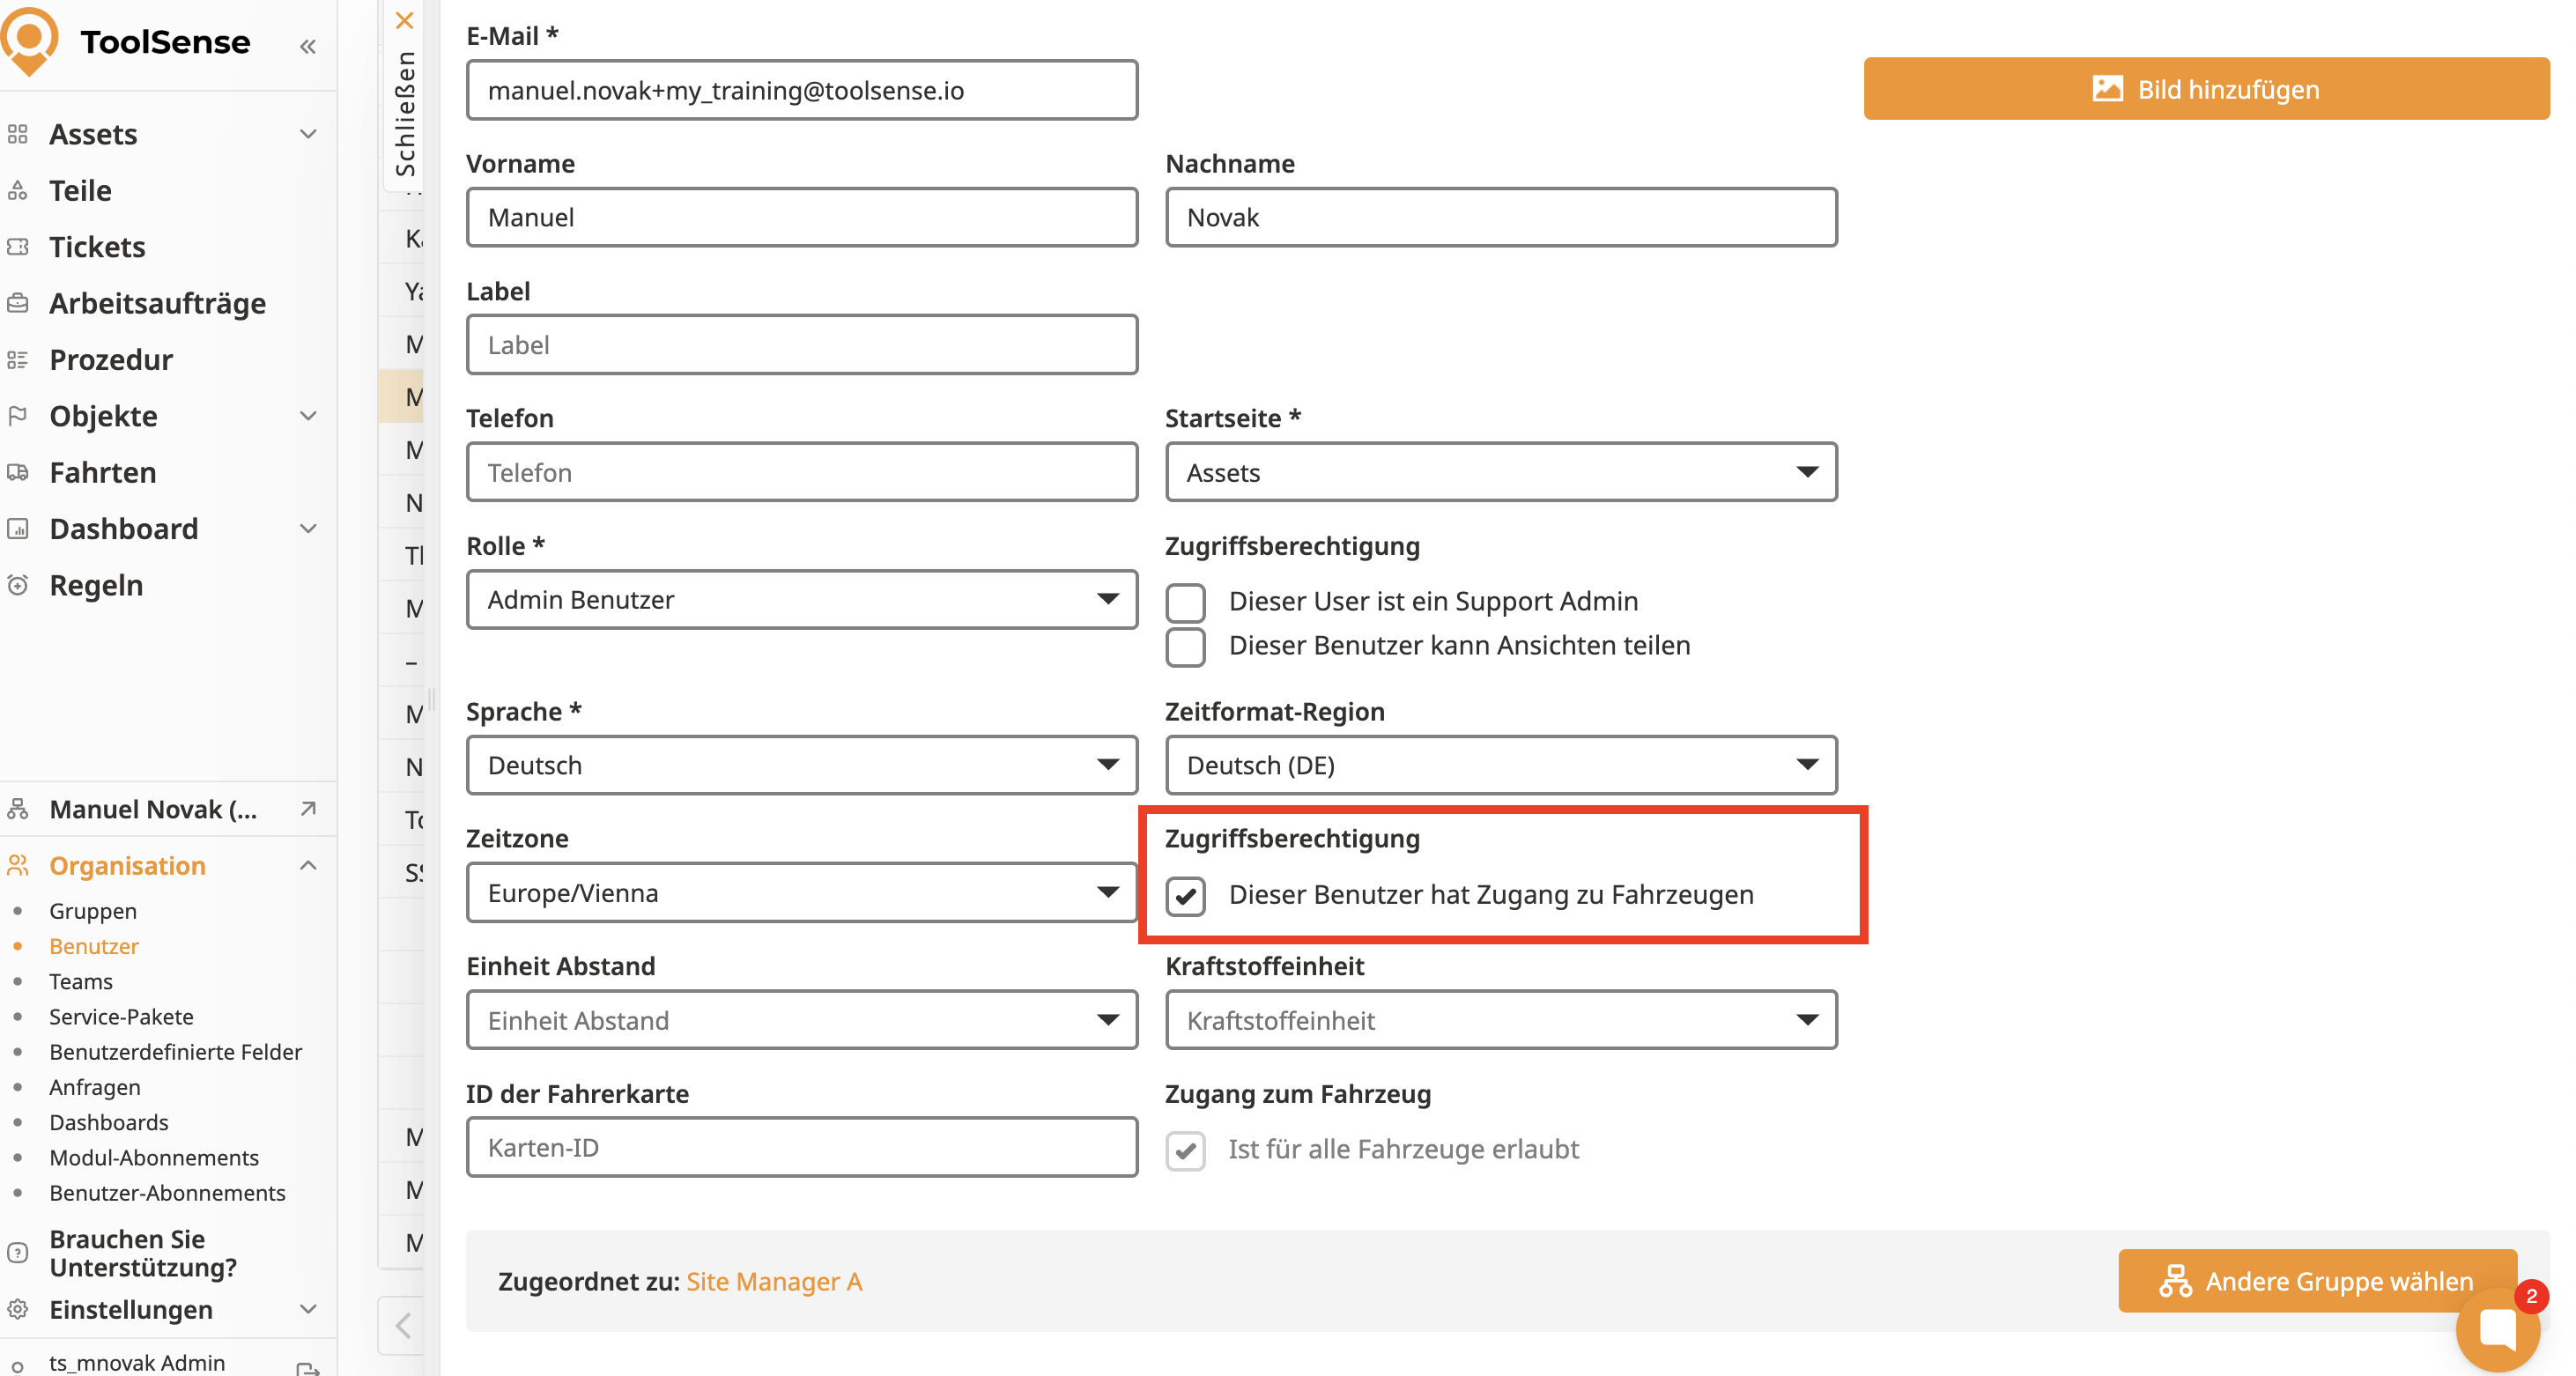Click the Tickets icon in sidebar

pyautogui.click(x=18, y=247)
